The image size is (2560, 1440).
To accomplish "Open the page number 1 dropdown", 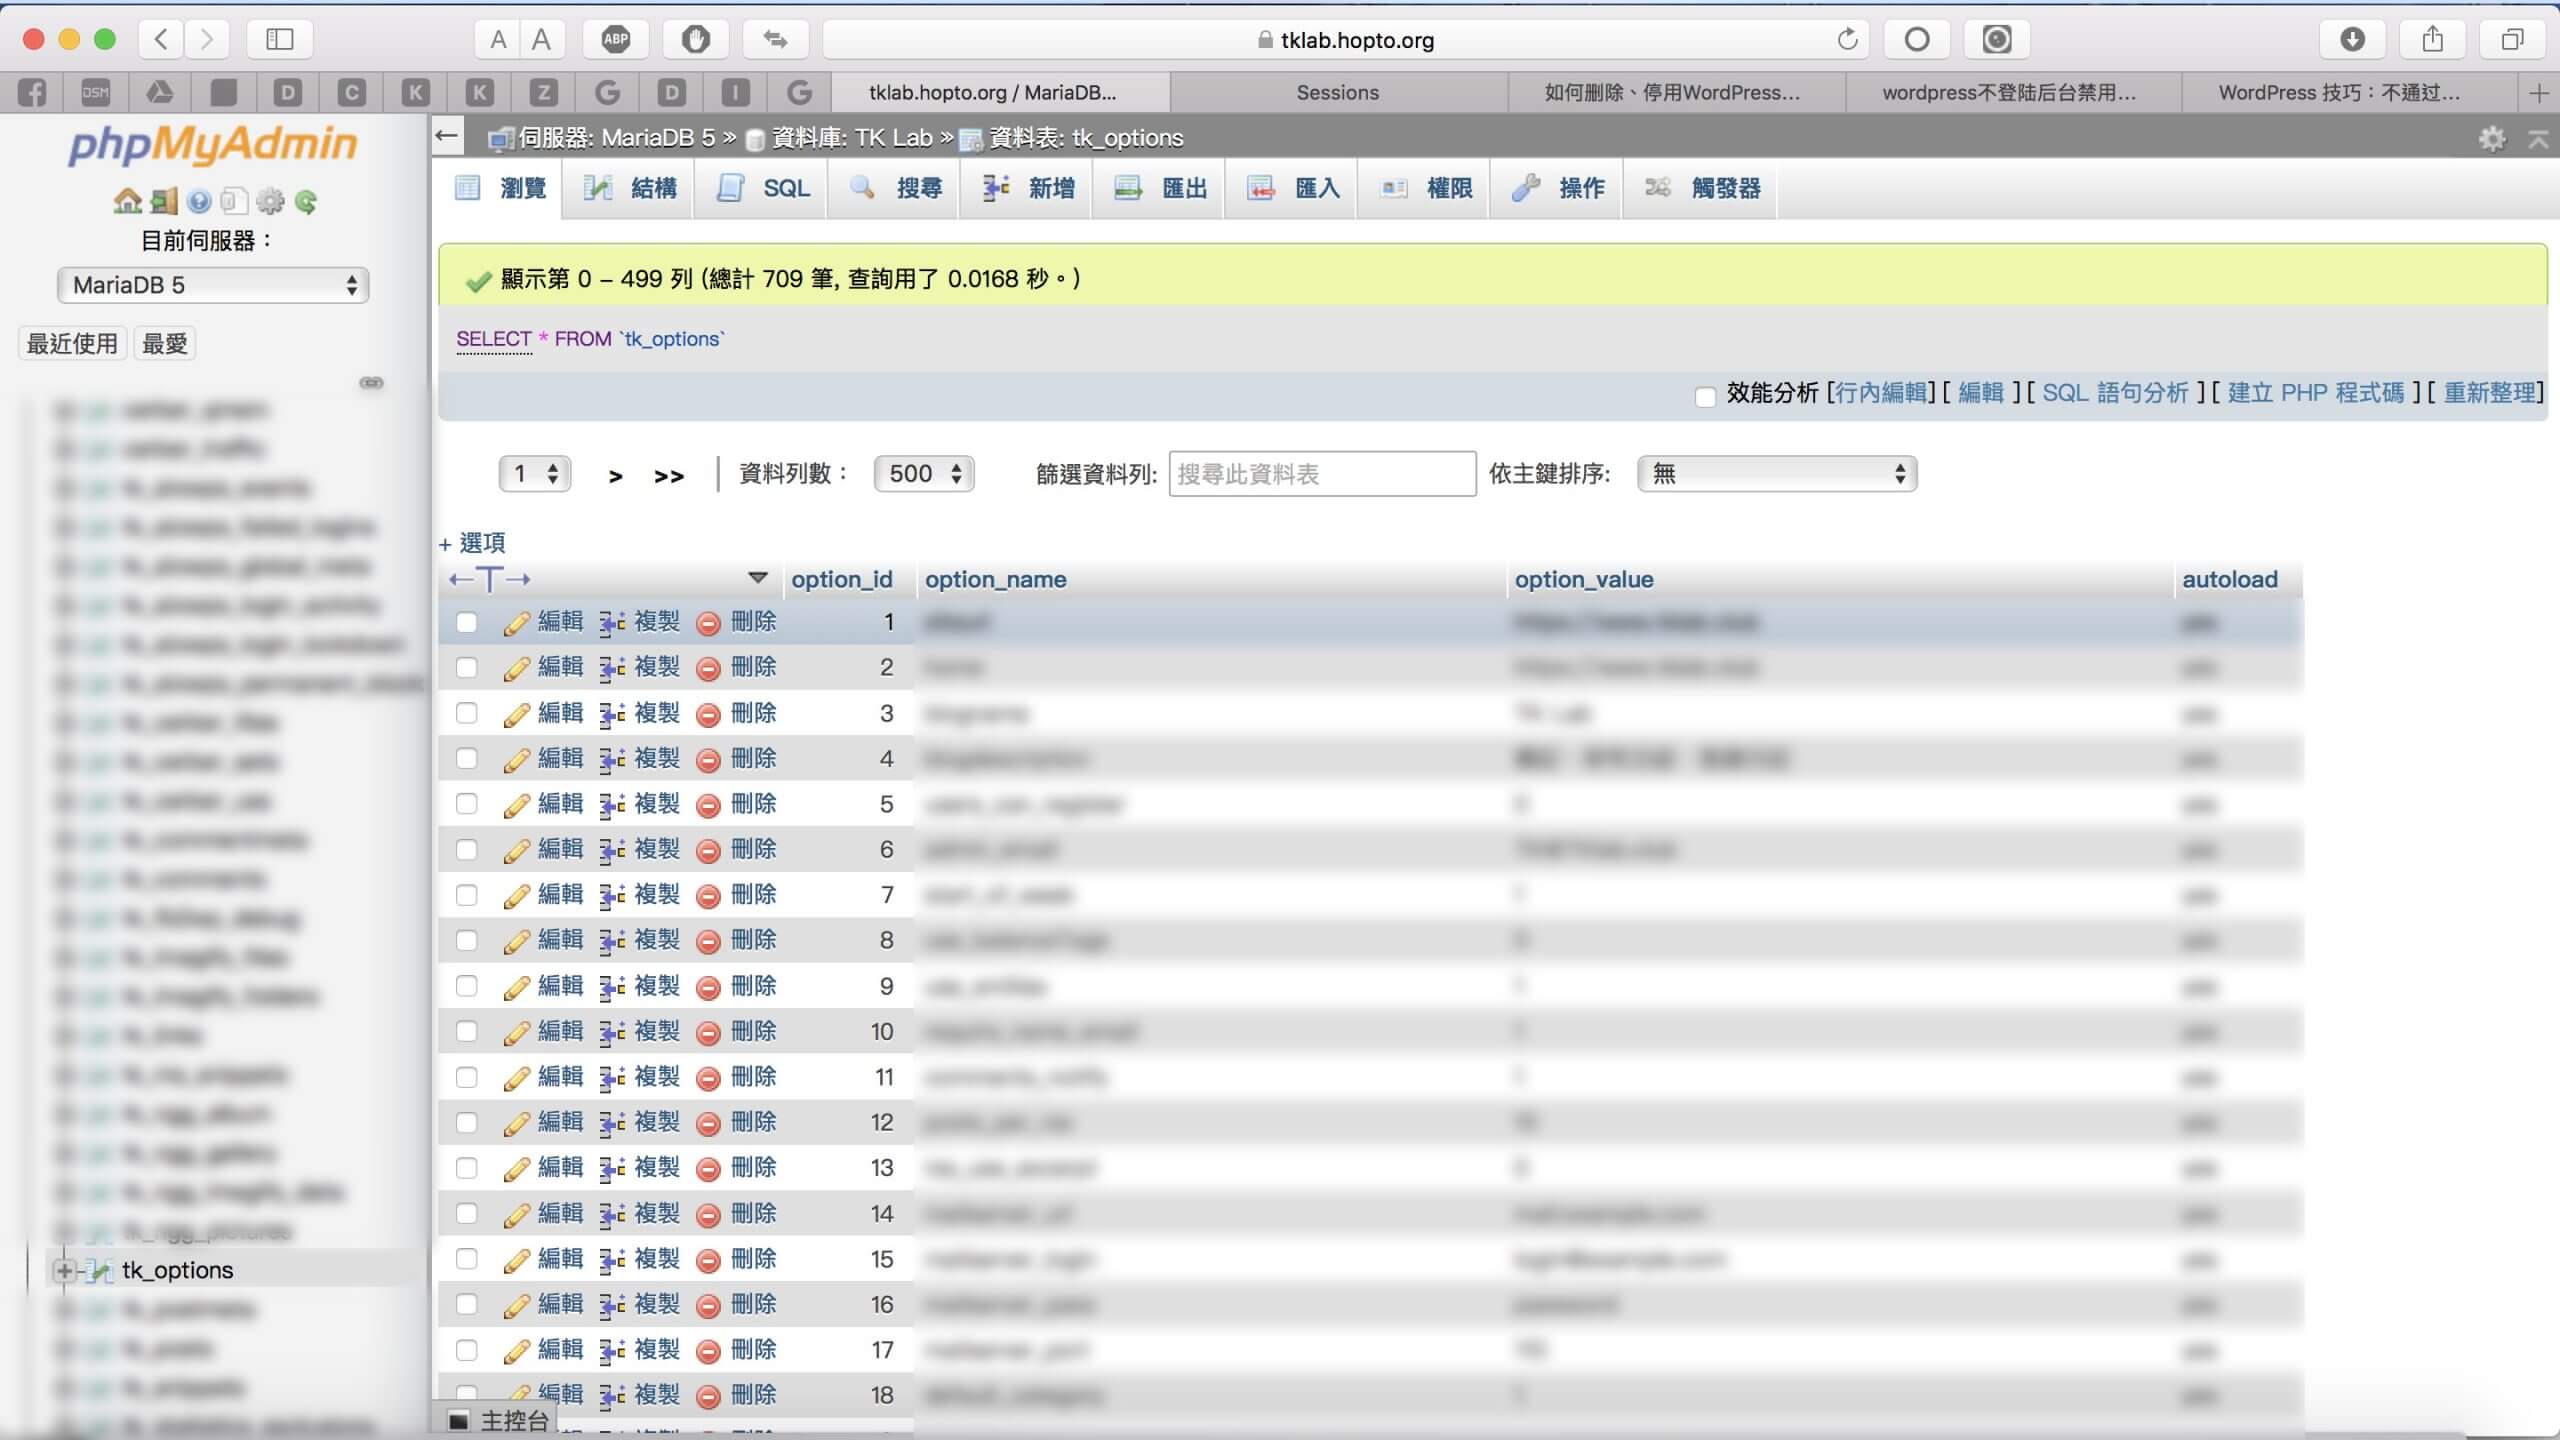I will [x=535, y=473].
